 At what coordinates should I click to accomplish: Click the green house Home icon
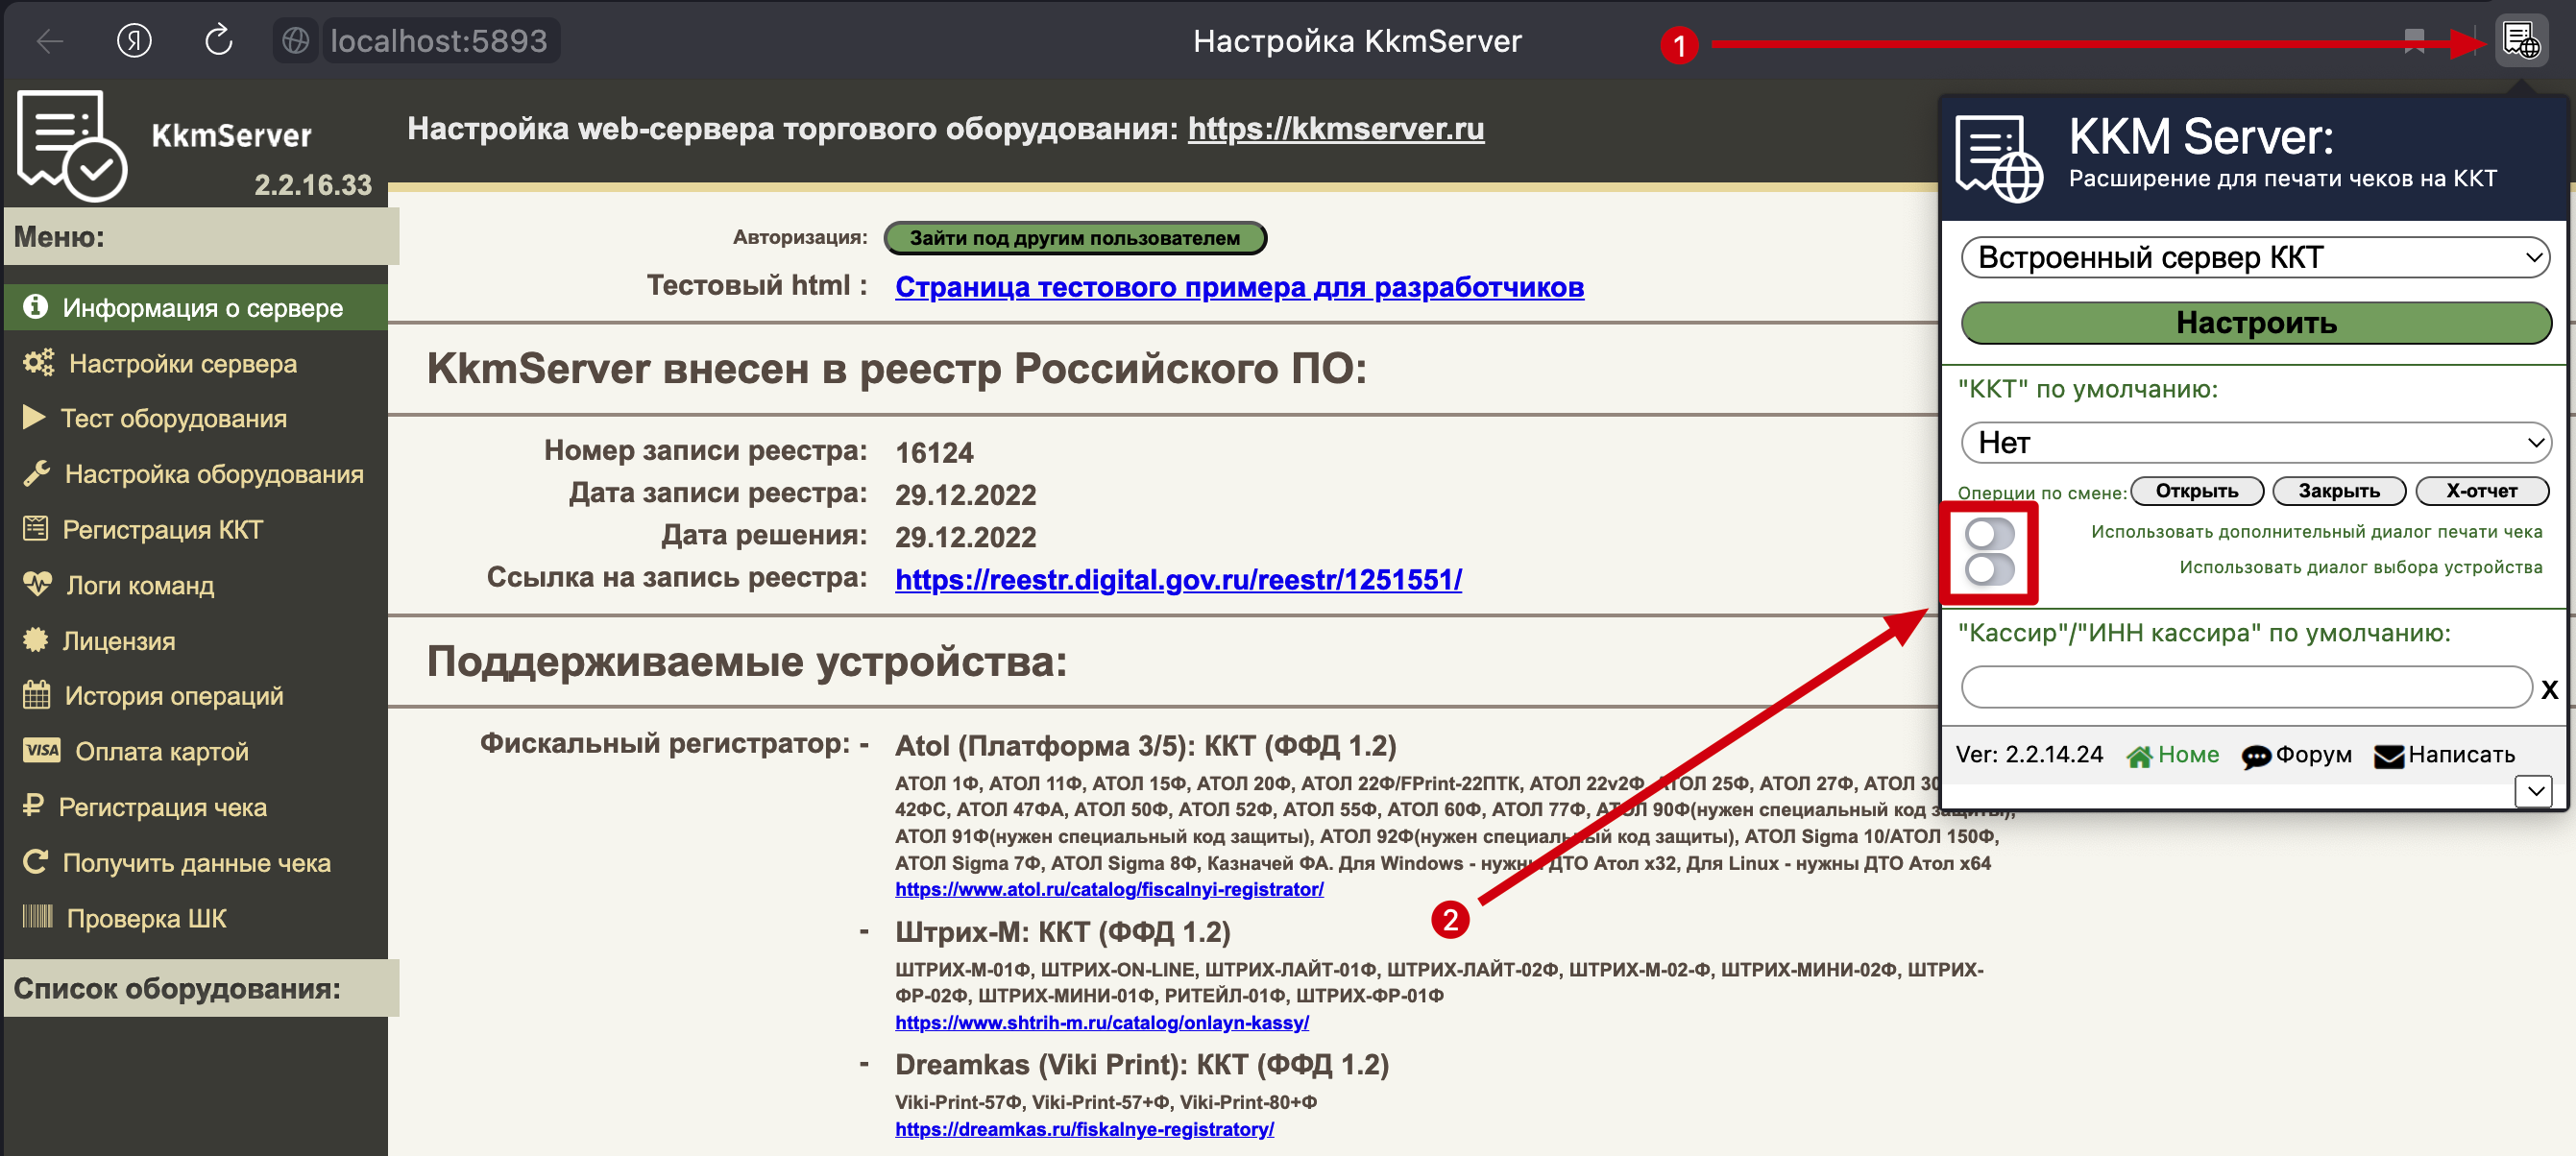click(2139, 756)
